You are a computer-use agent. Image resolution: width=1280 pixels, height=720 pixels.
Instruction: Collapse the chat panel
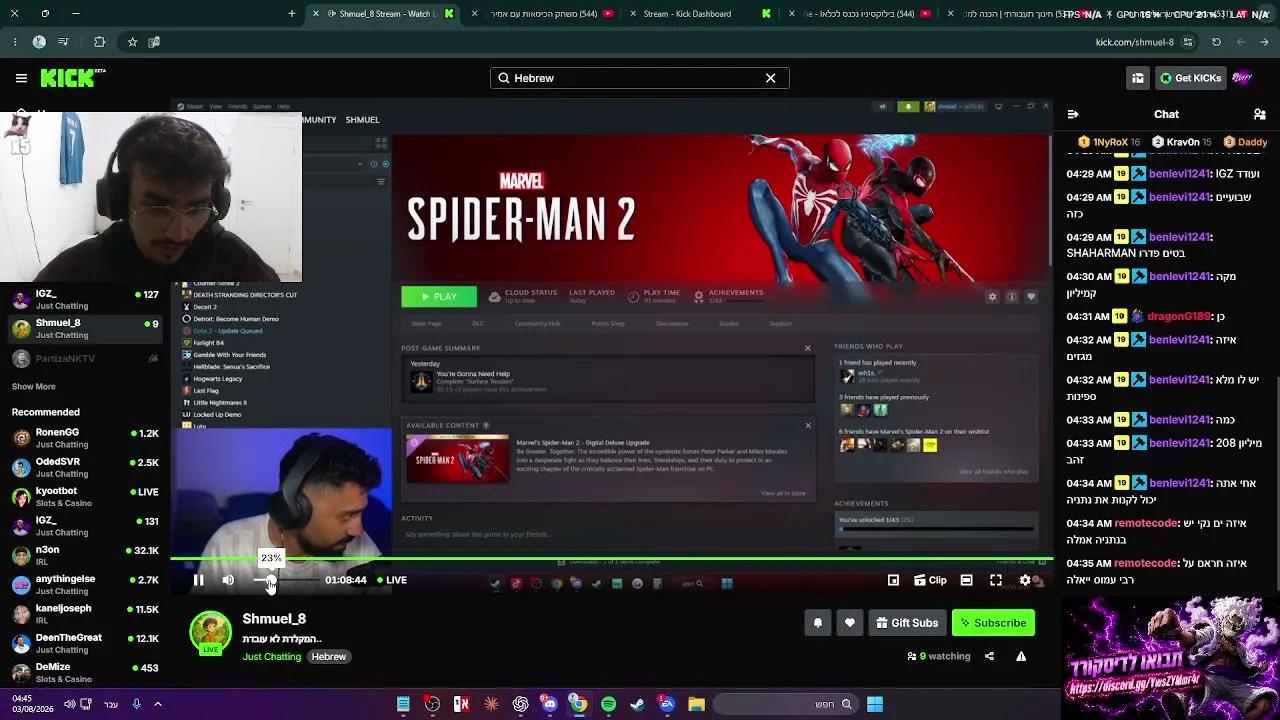pyautogui.click(x=1072, y=115)
